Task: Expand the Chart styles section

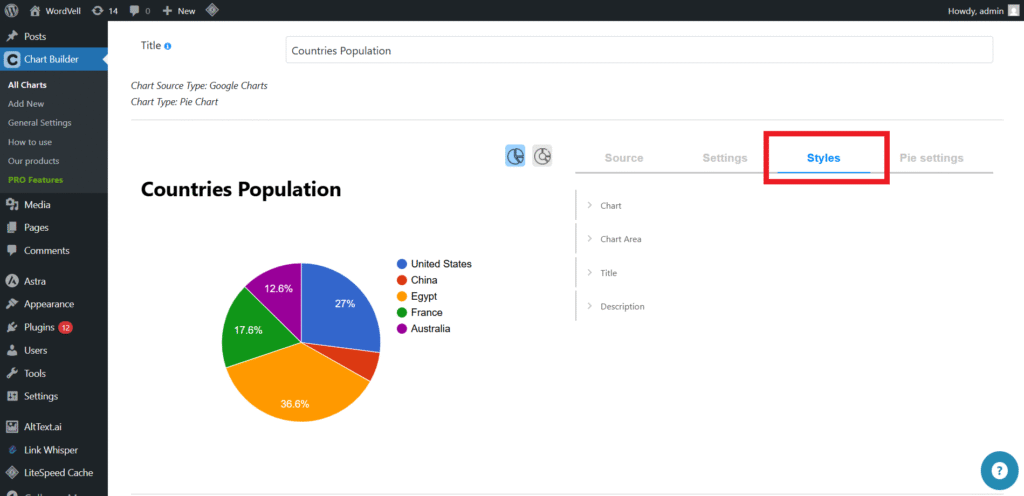Action: (610, 205)
